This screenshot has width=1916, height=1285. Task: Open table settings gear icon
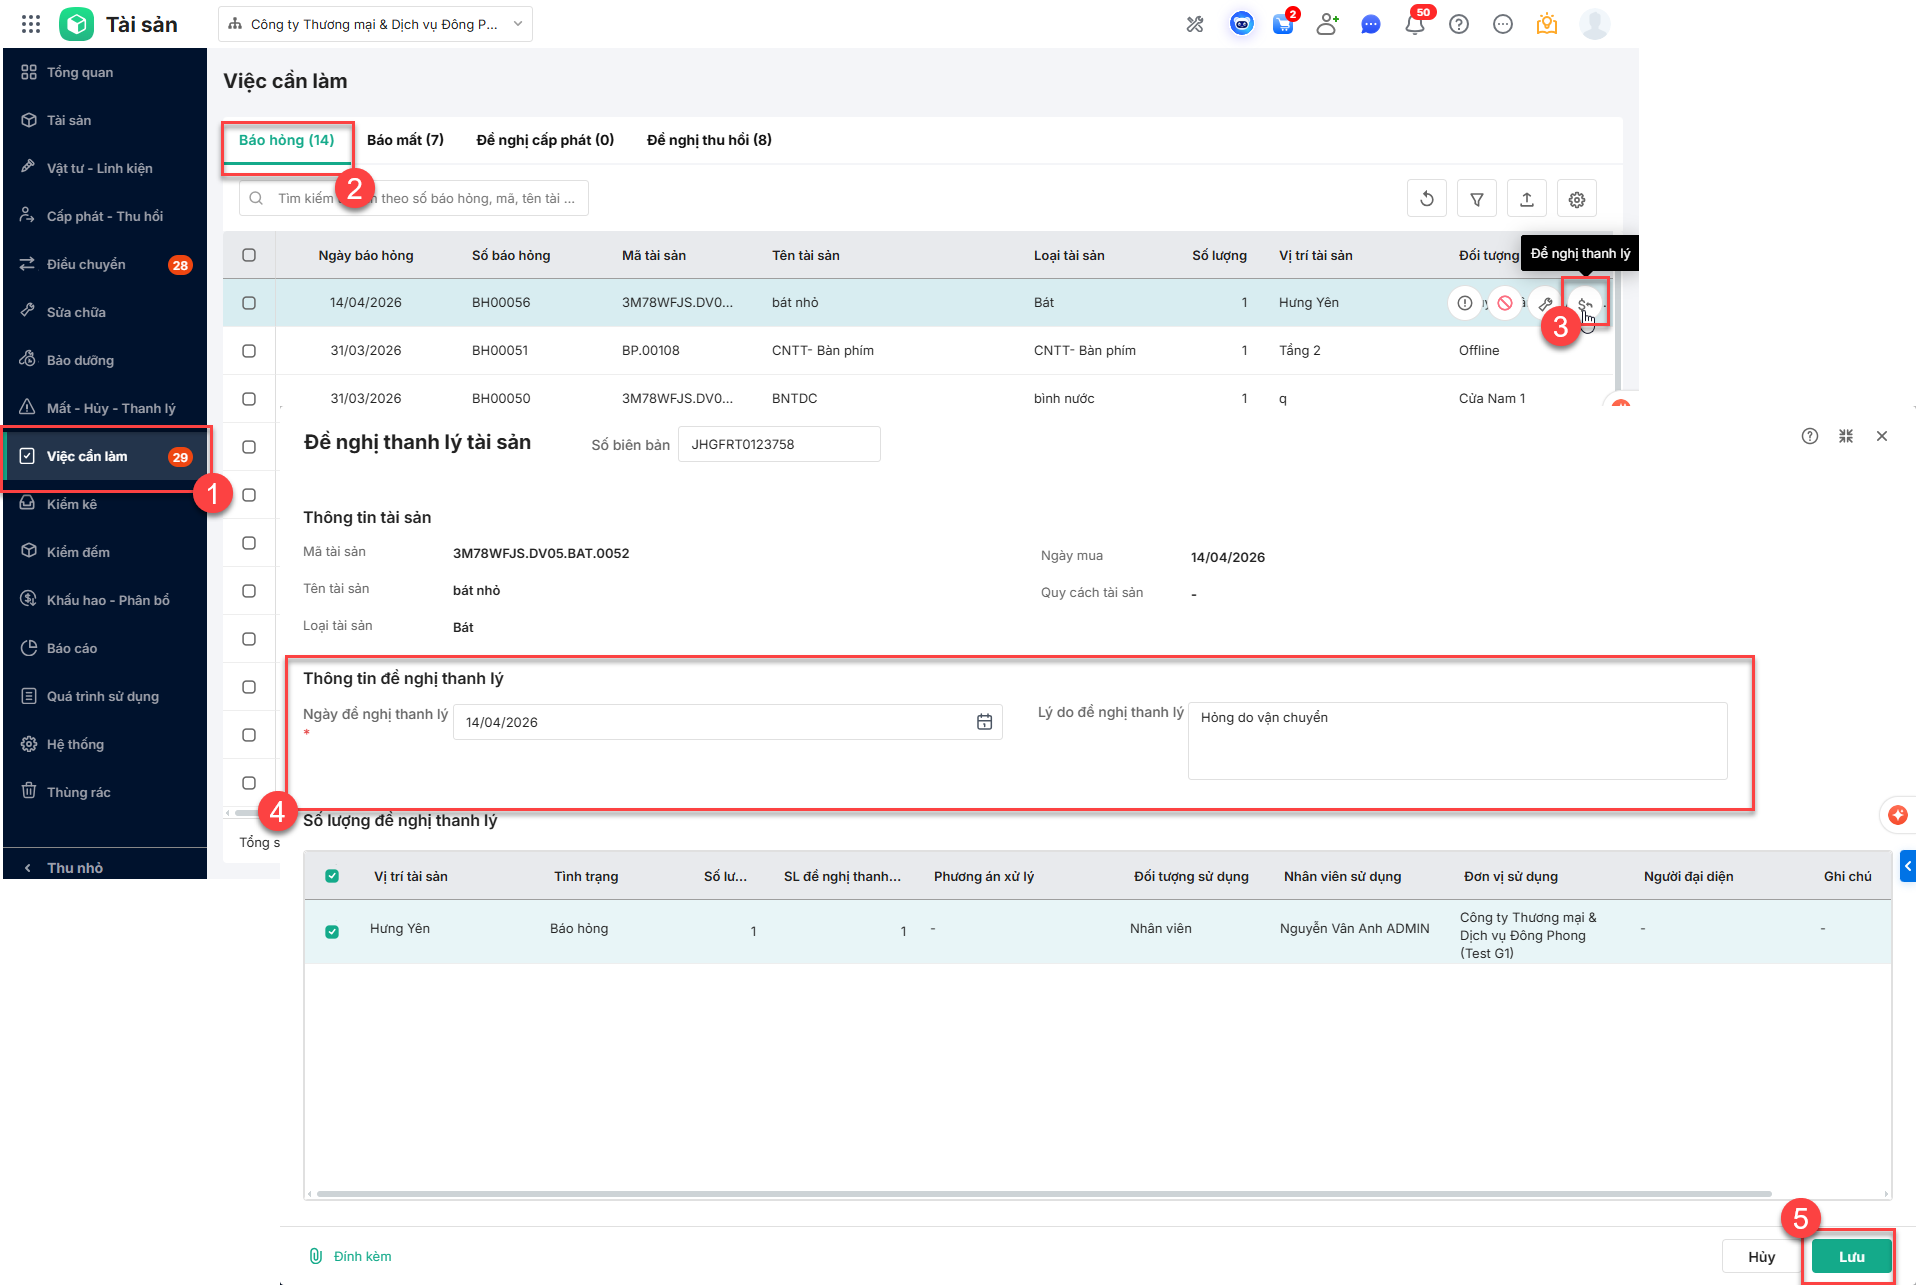[x=1576, y=199]
